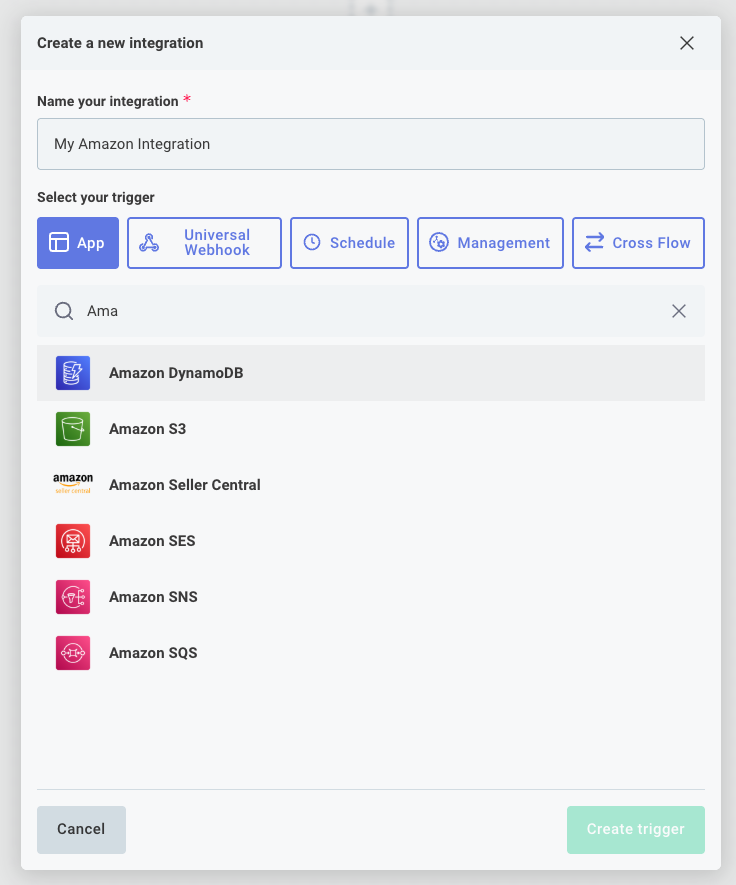Click the Amazon Seller Central logo

point(73,484)
